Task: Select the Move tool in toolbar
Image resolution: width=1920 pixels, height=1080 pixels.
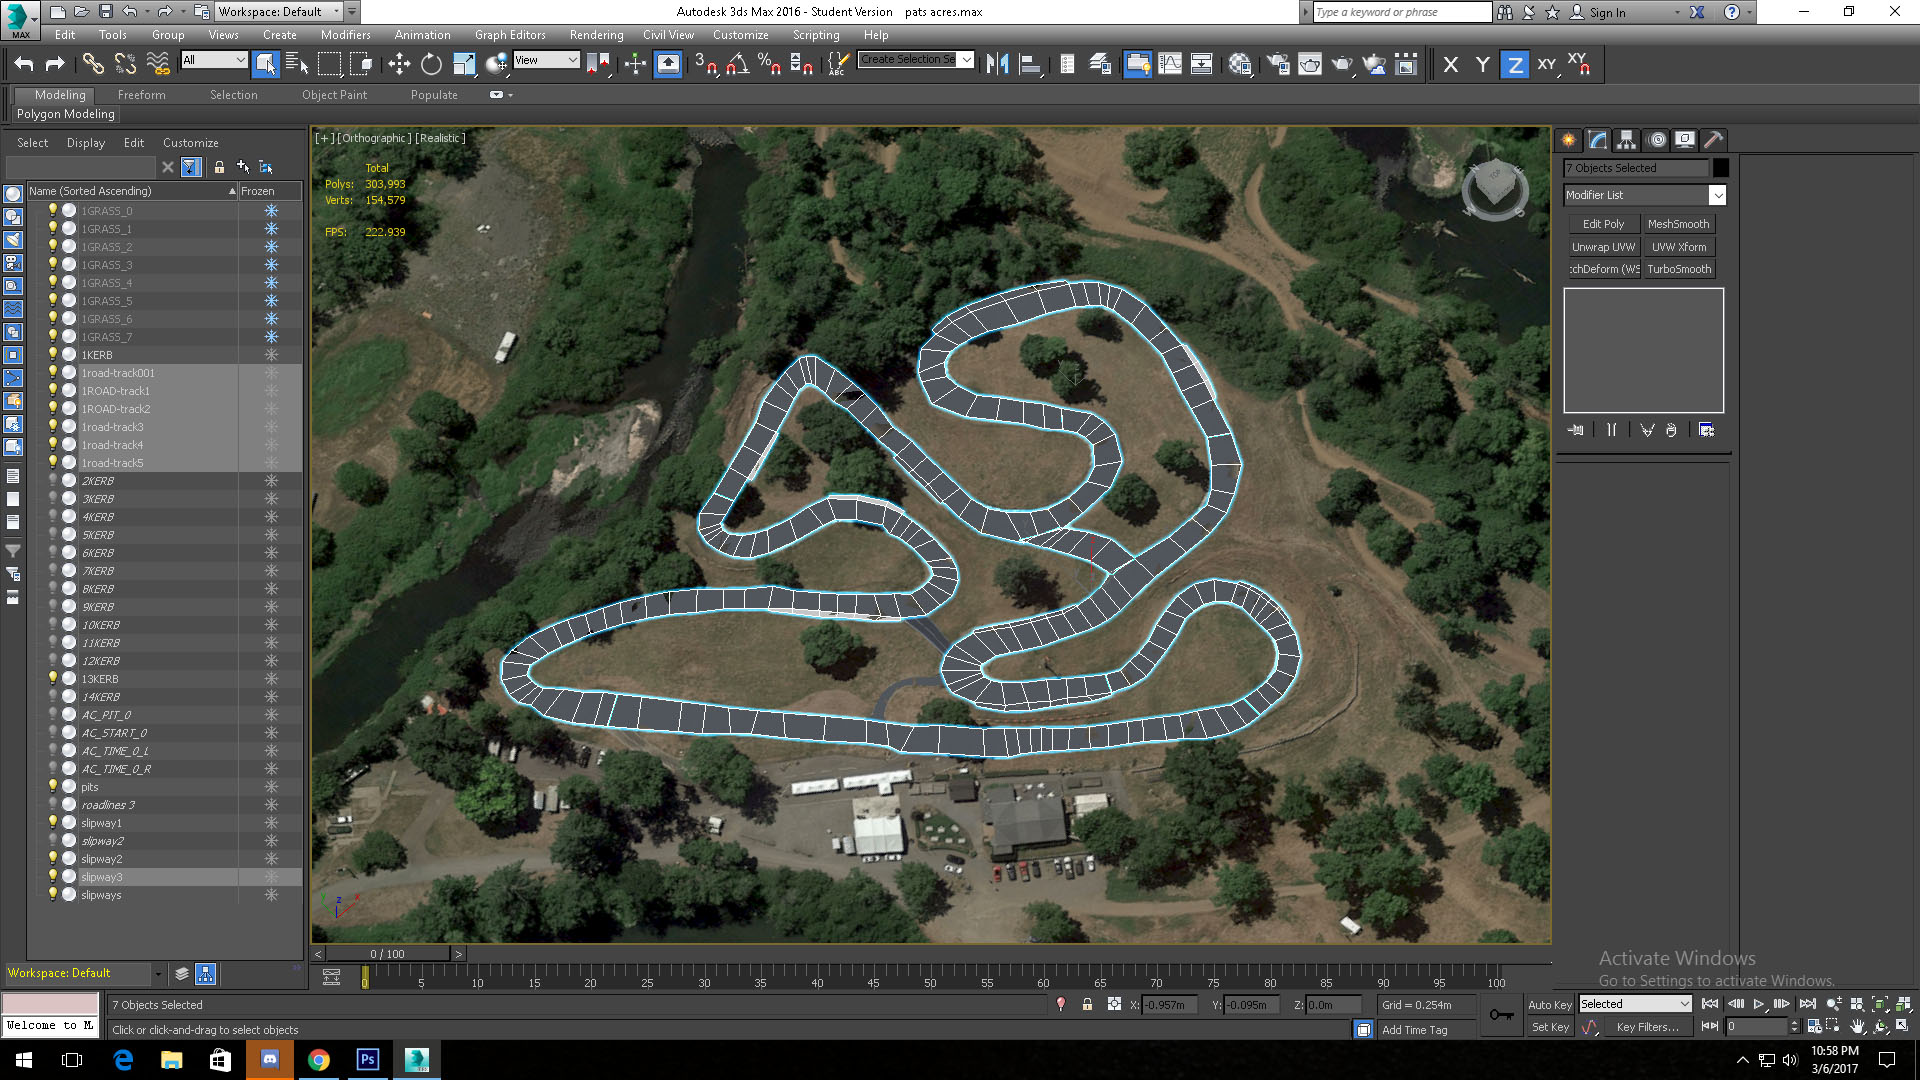Action: pos(399,64)
